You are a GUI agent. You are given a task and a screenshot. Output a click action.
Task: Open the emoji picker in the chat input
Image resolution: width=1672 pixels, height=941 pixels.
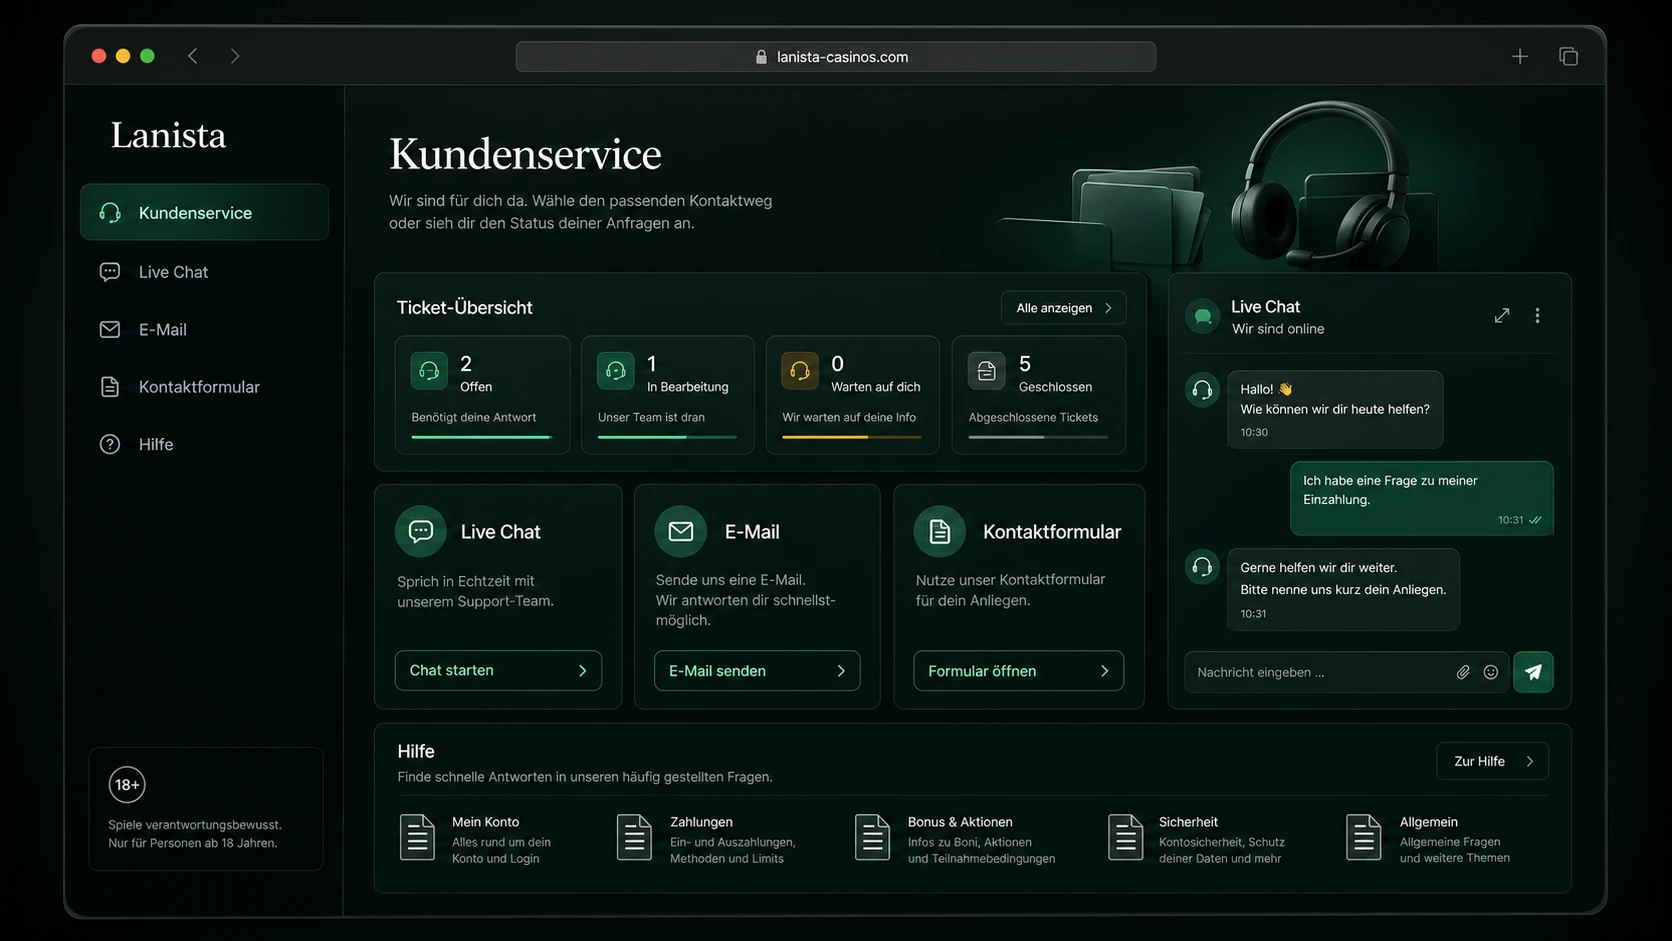click(x=1491, y=672)
